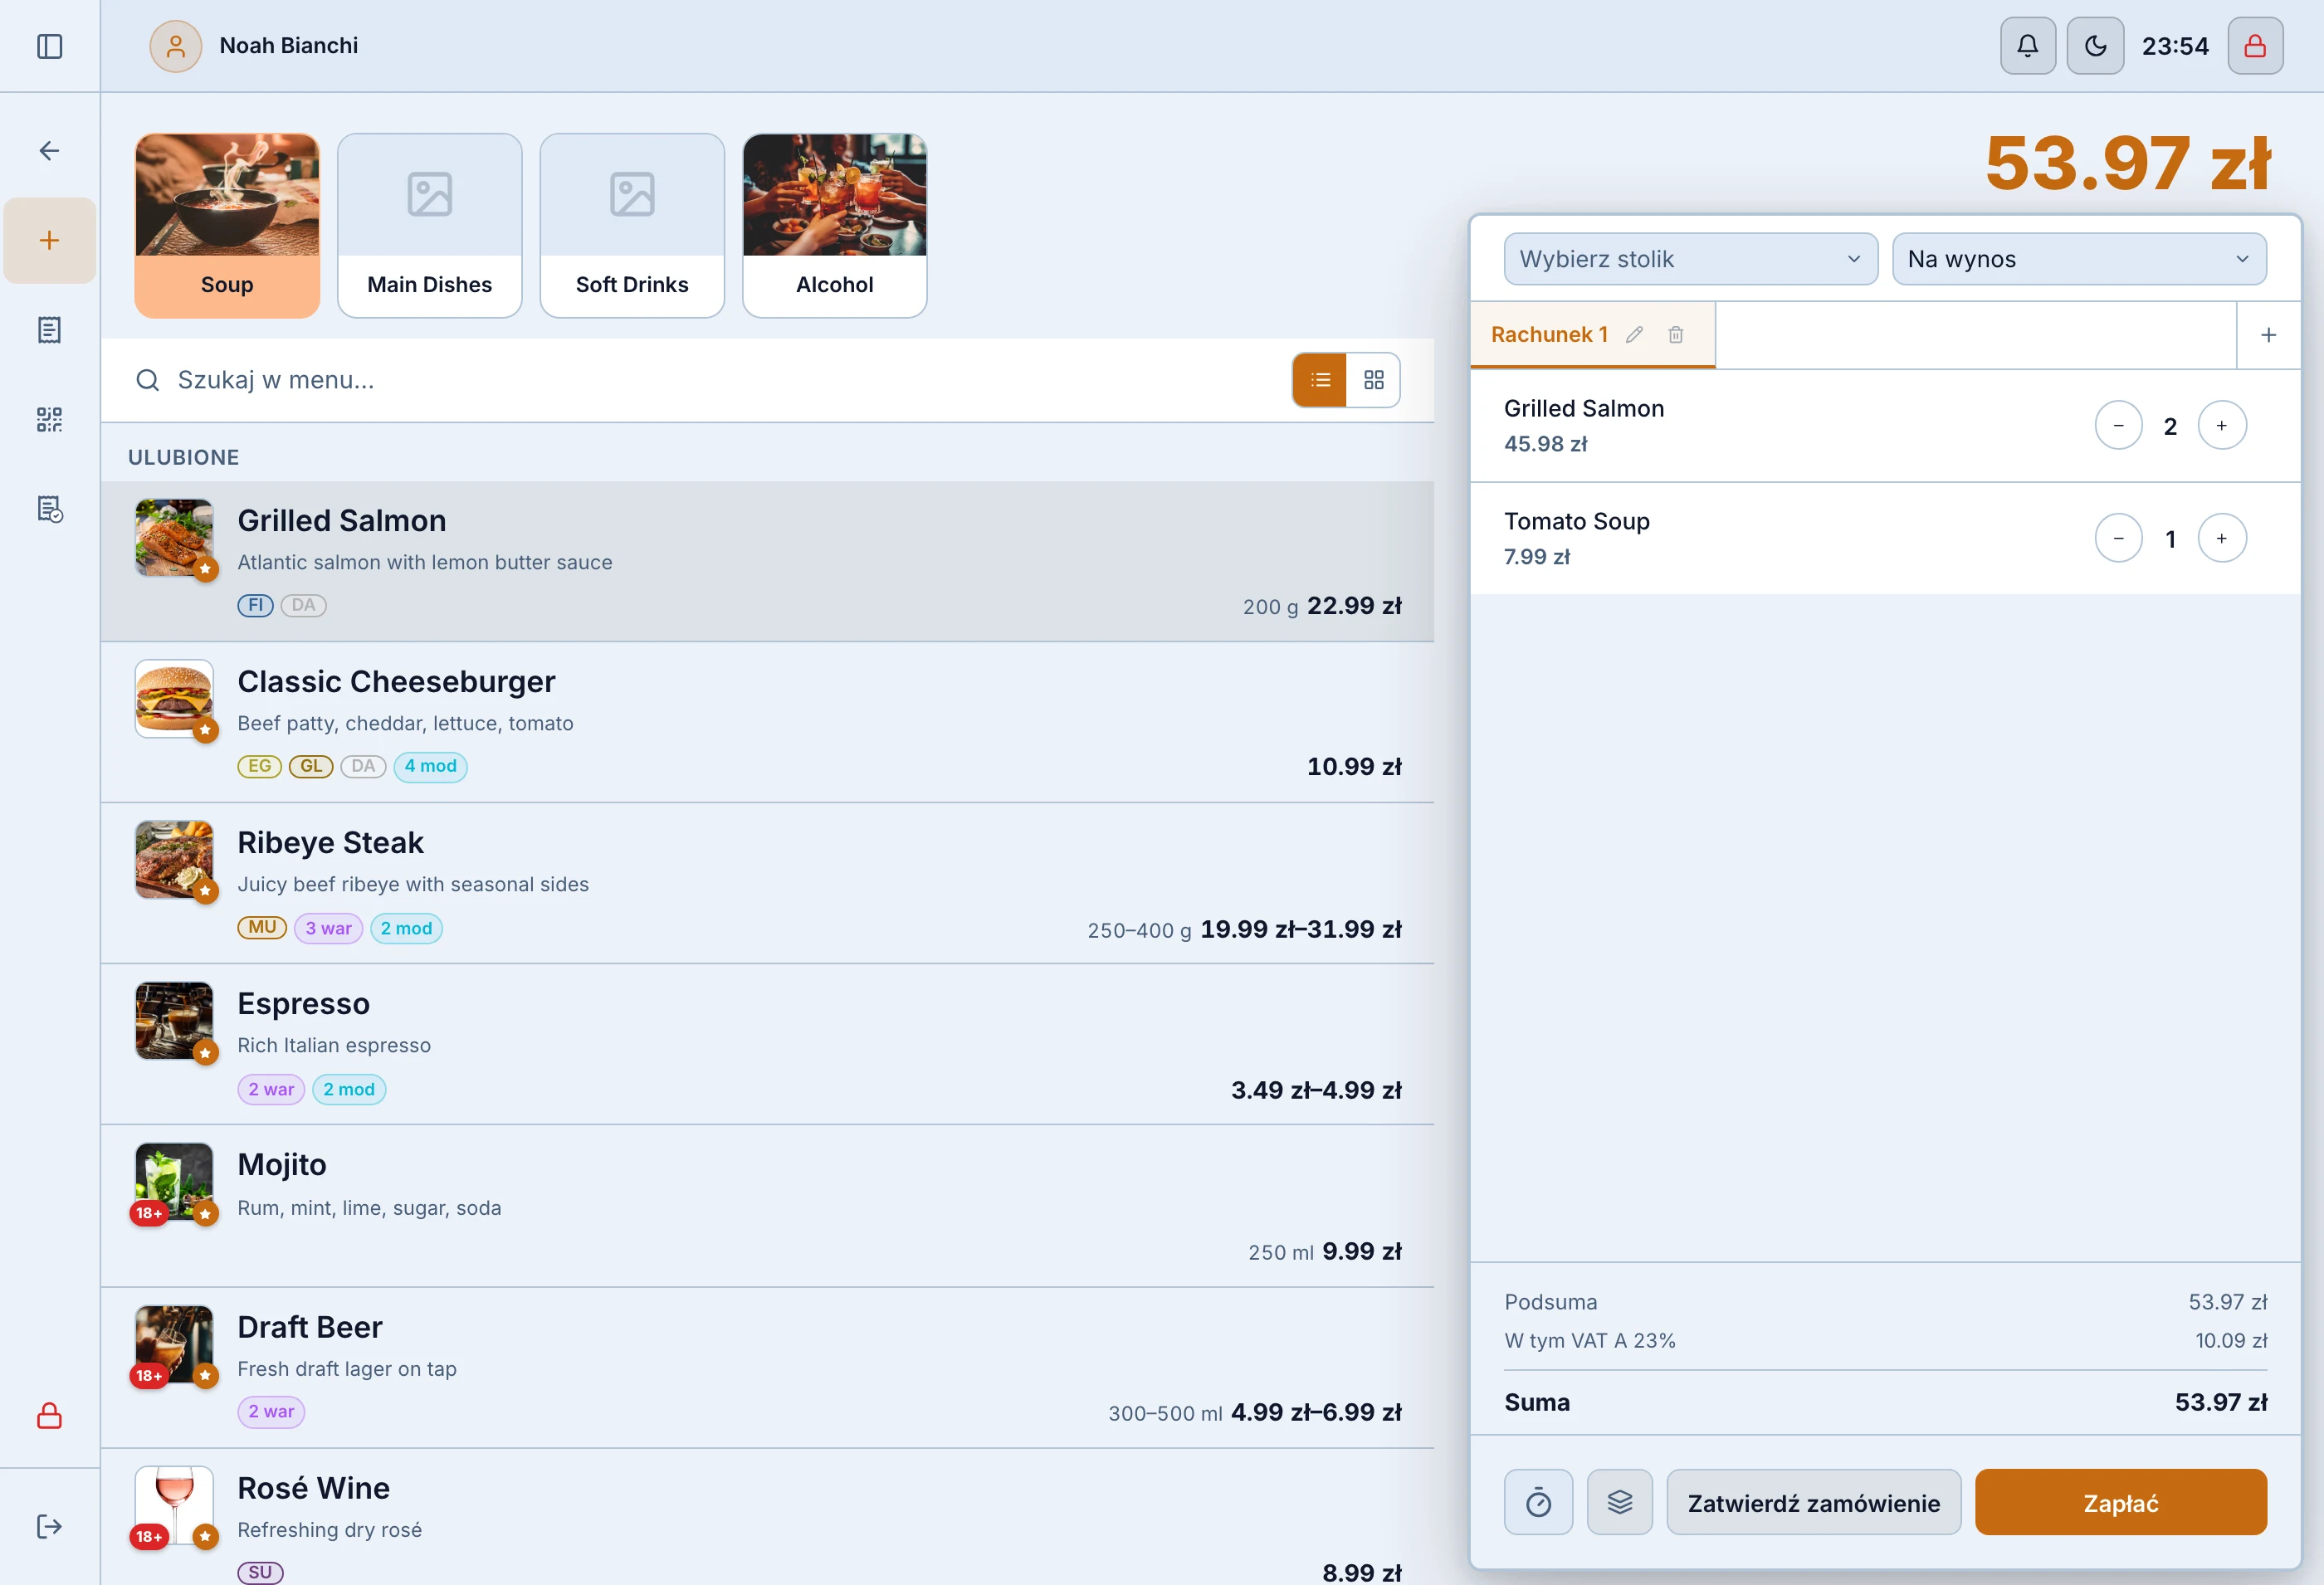Log out using the sidebar exit icon
The height and width of the screenshot is (1585, 2324).
[x=49, y=1526]
